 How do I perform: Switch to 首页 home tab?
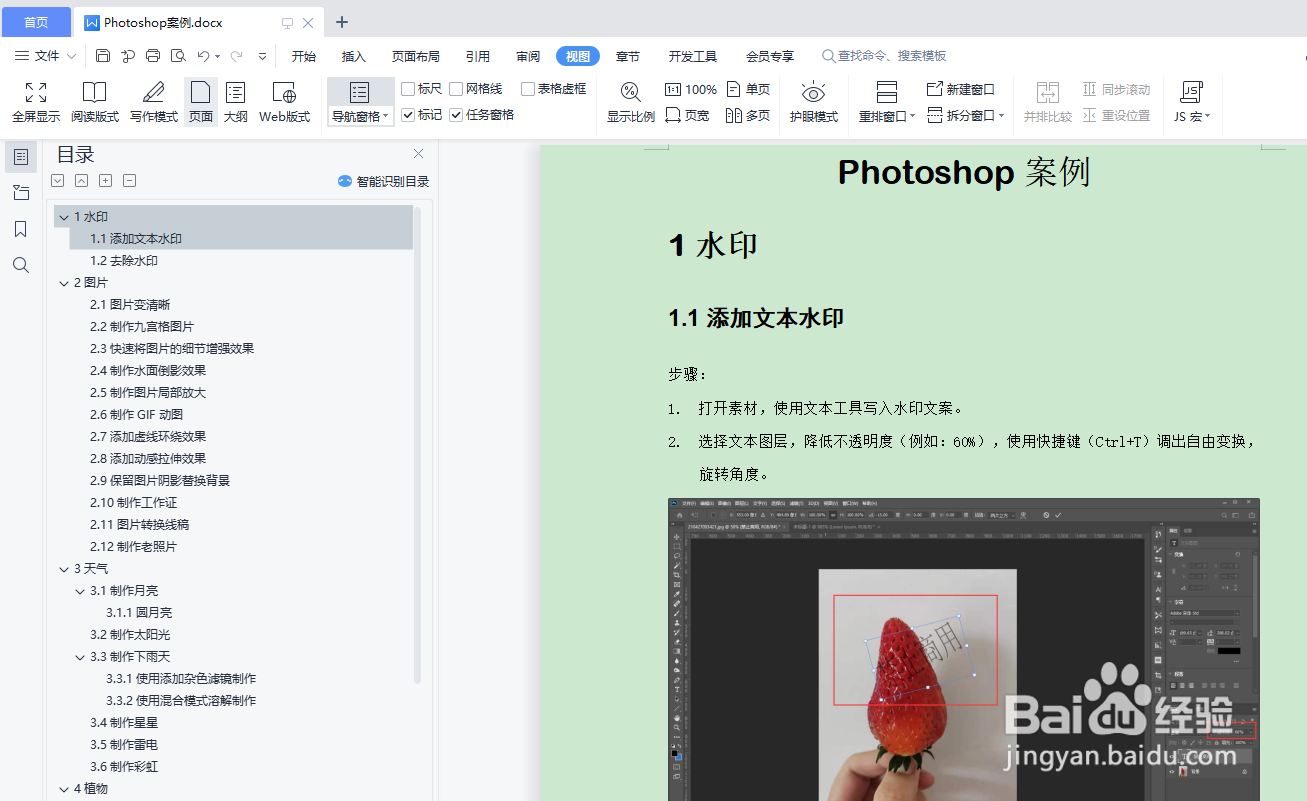[36, 22]
